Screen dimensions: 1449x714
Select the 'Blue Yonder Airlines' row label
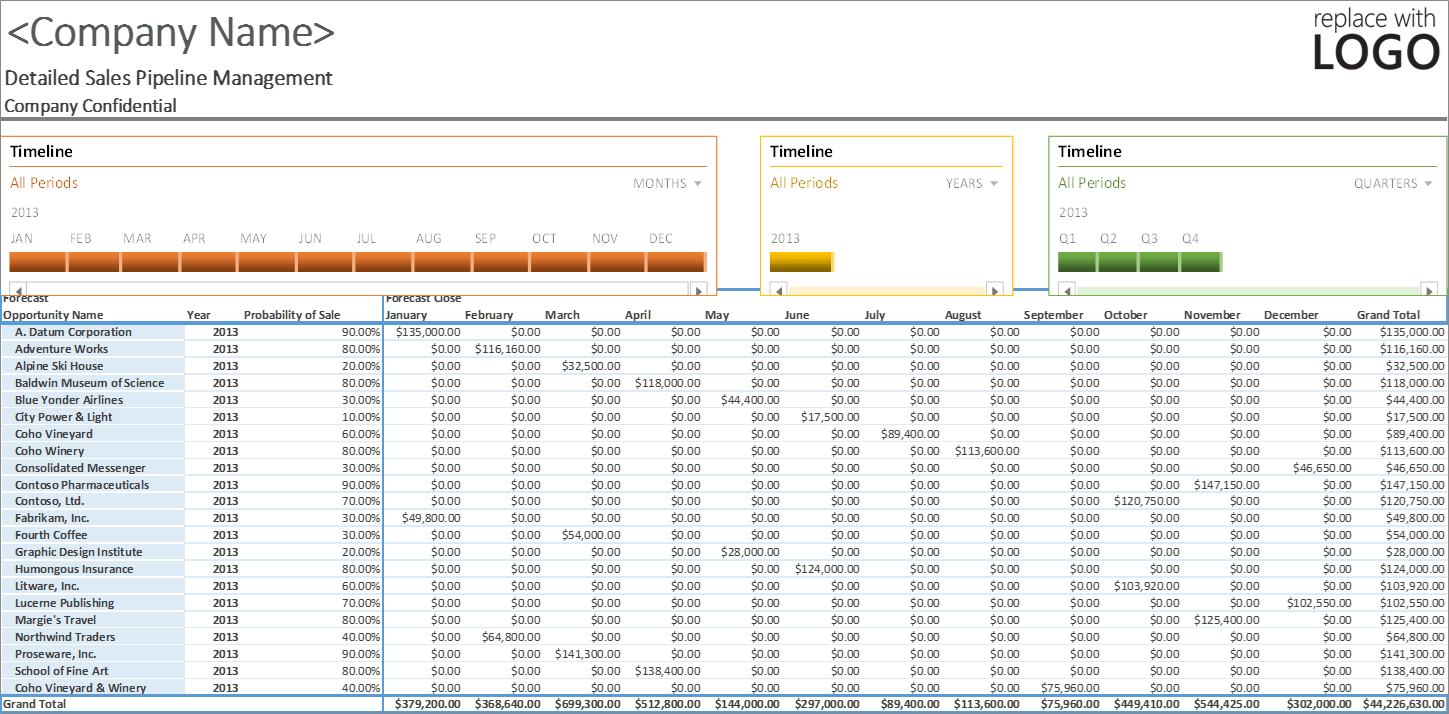coord(70,400)
